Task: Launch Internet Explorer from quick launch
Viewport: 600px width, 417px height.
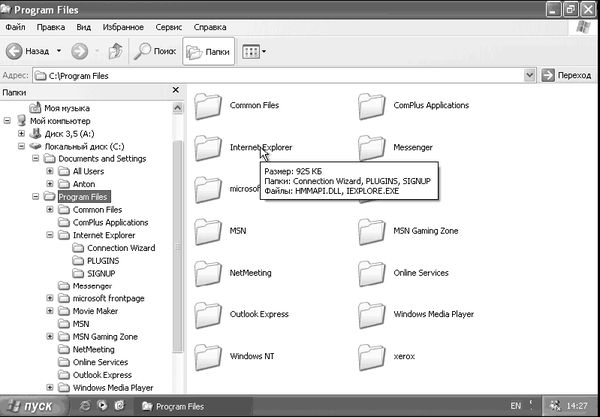Action: (x=85, y=406)
